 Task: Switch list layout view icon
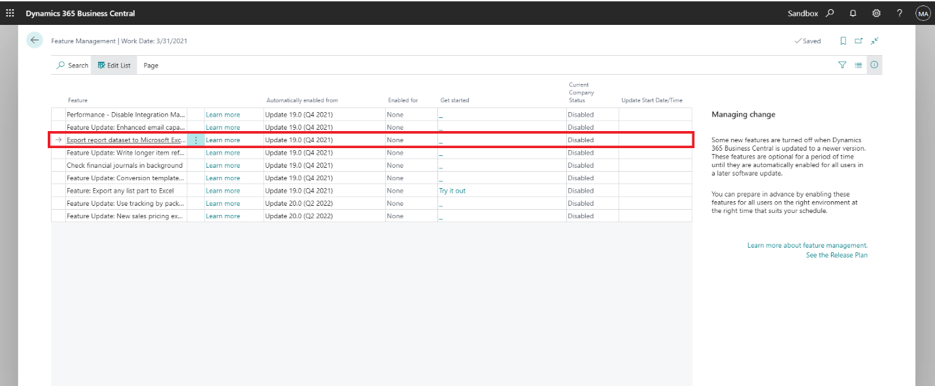(x=858, y=65)
